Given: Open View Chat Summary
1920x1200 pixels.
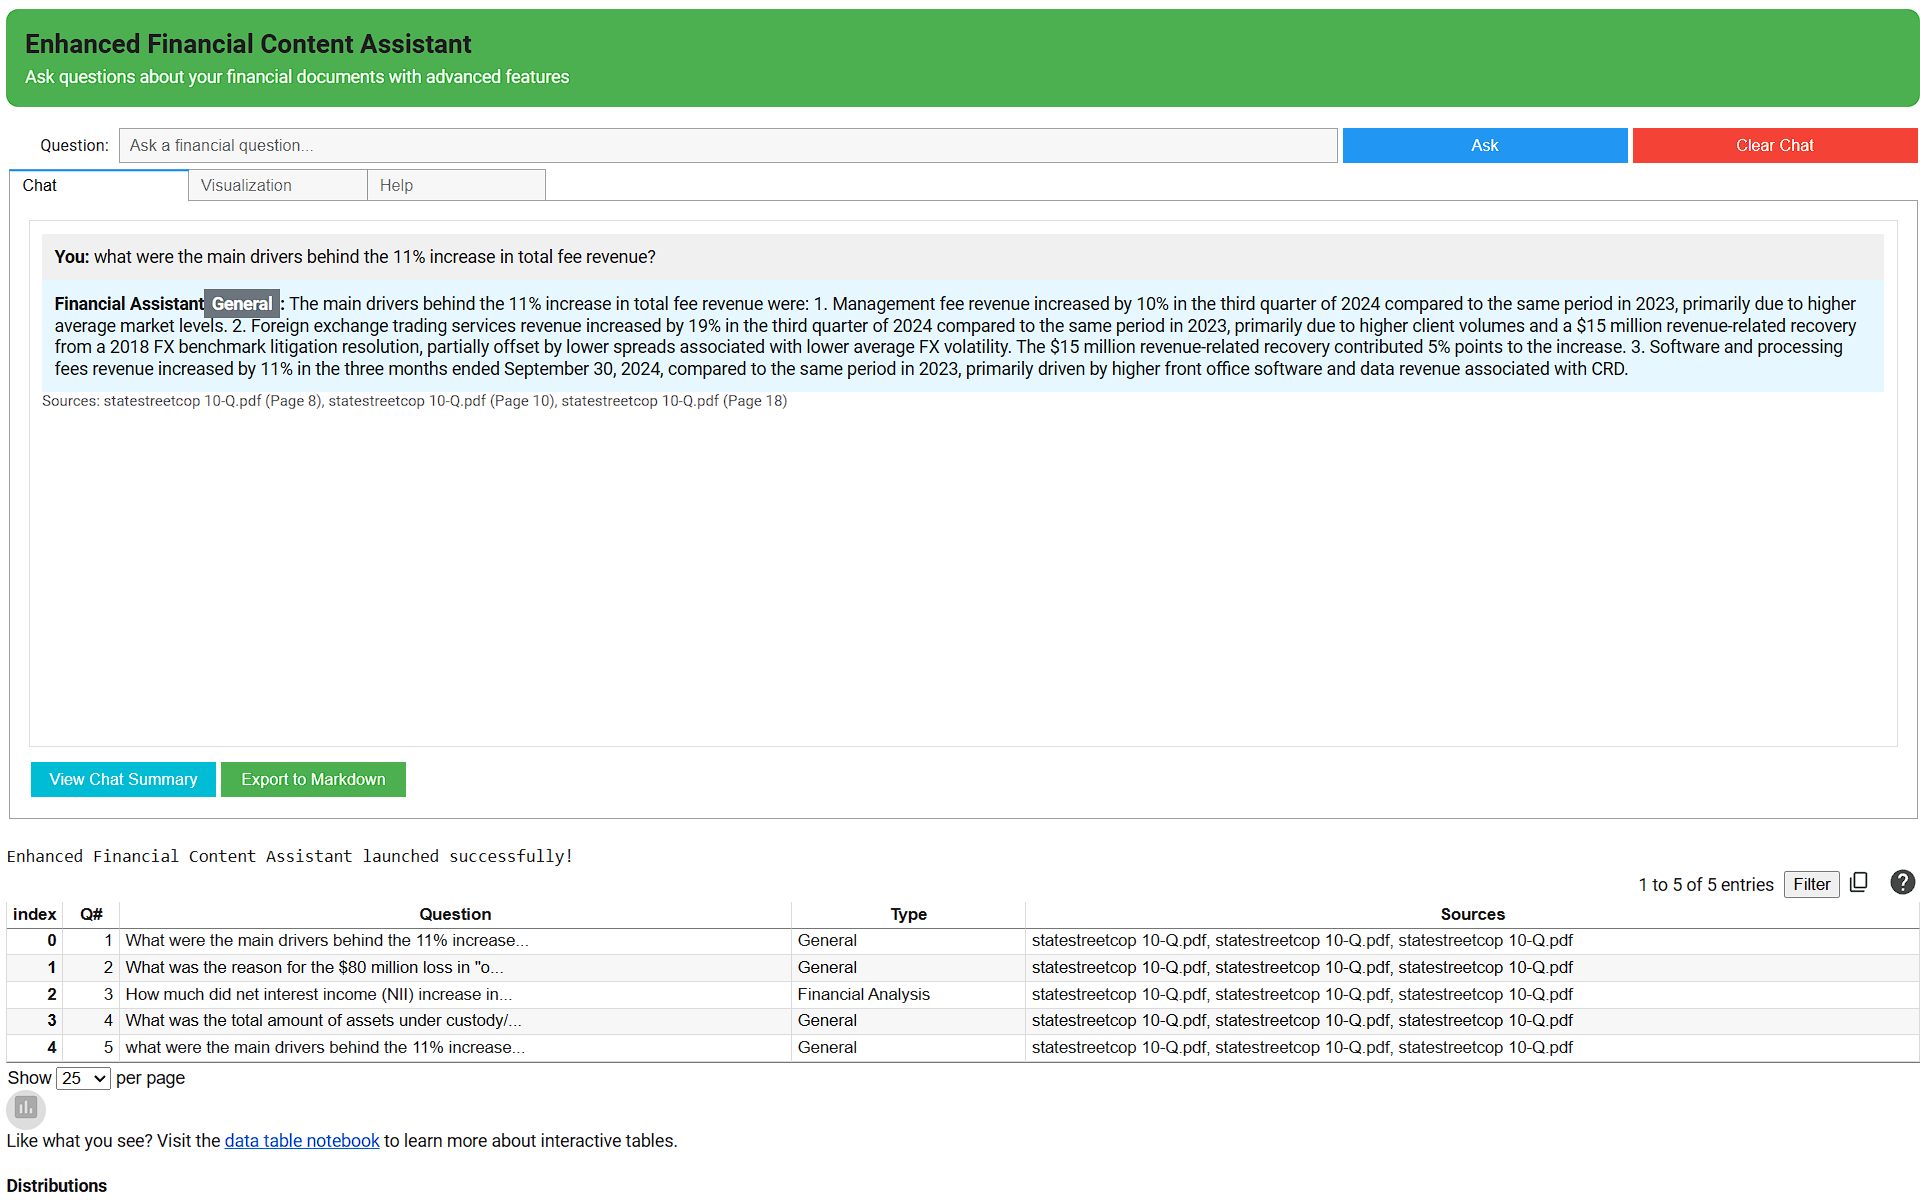Looking at the screenshot, I should 122,779.
